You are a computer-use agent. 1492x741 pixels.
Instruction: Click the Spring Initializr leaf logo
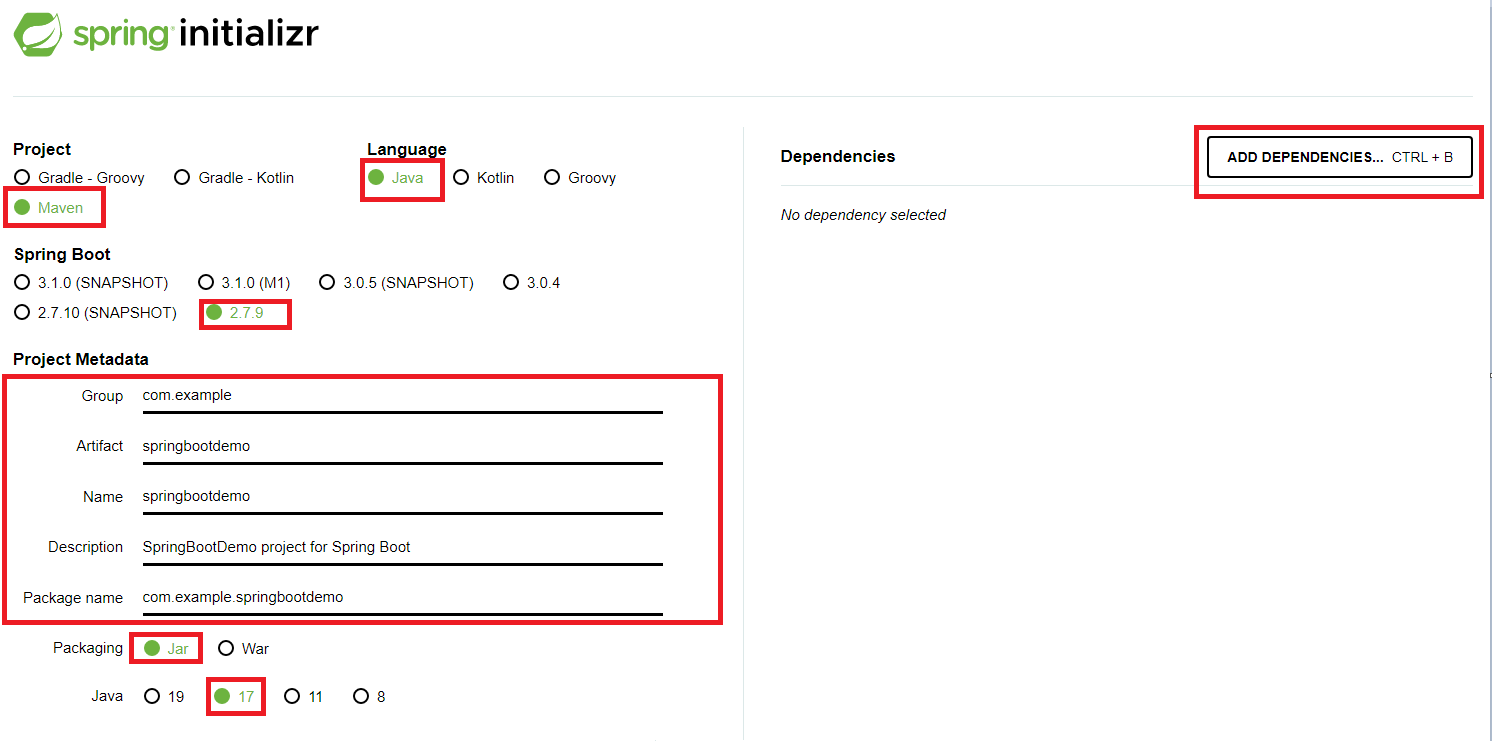[39, 32]
